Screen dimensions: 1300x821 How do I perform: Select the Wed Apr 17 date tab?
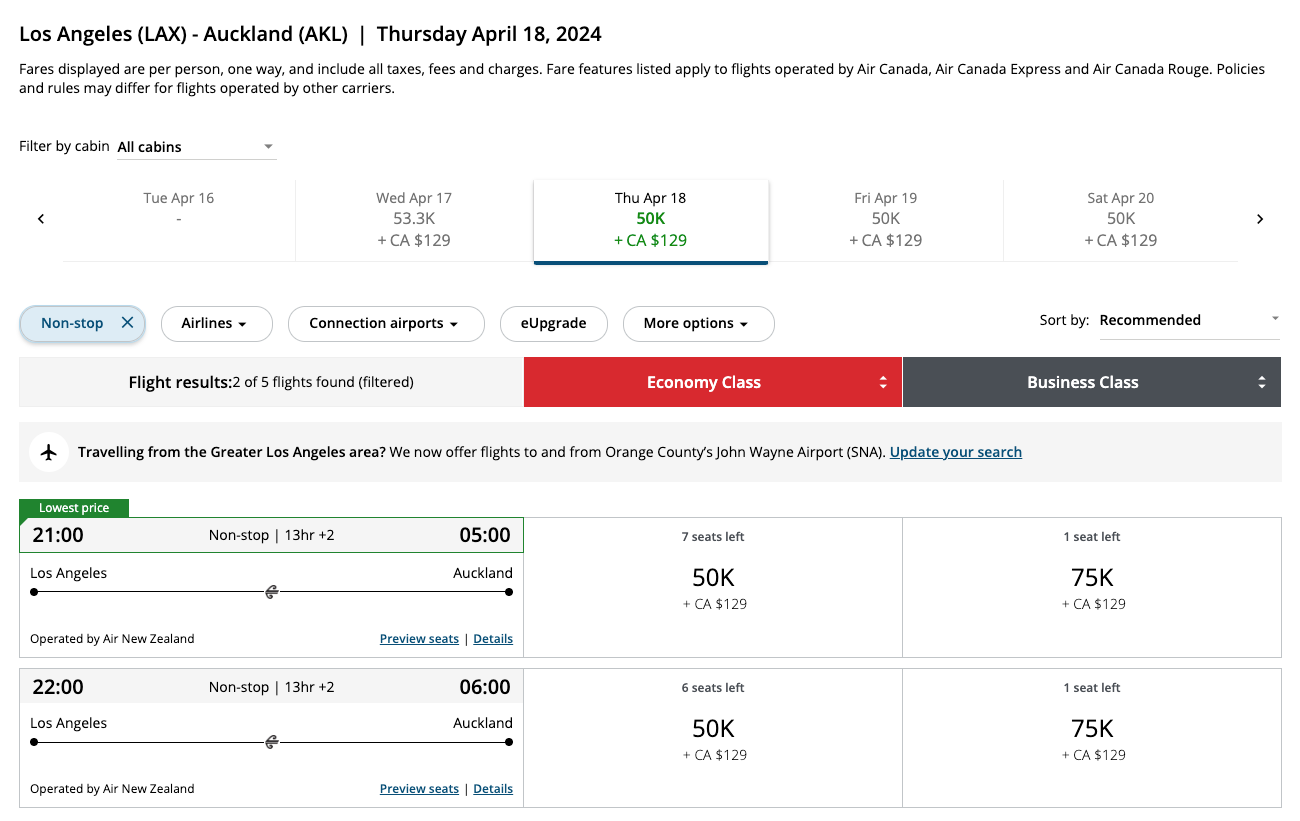[x=414, y=219]
